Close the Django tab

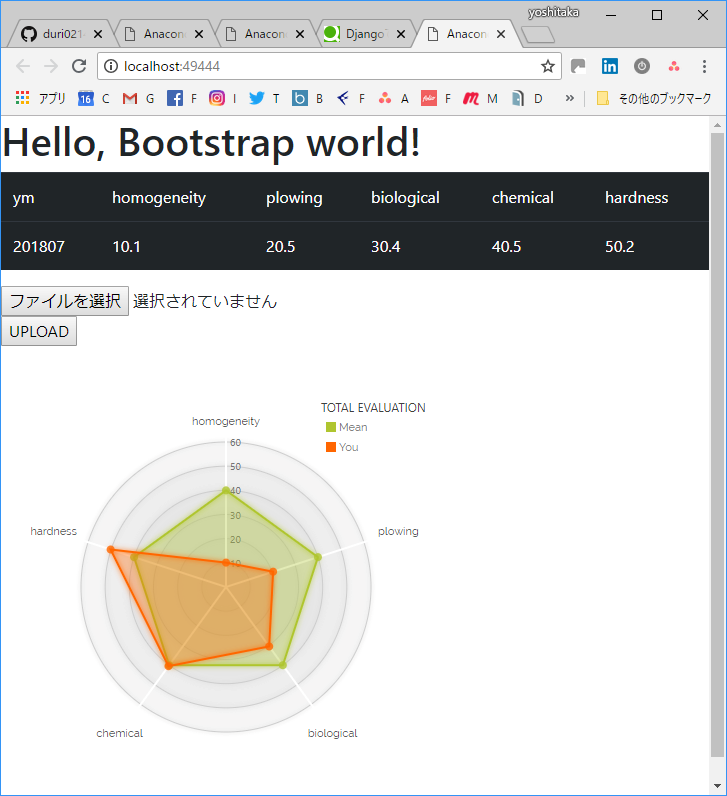click(x=401, y=34)
